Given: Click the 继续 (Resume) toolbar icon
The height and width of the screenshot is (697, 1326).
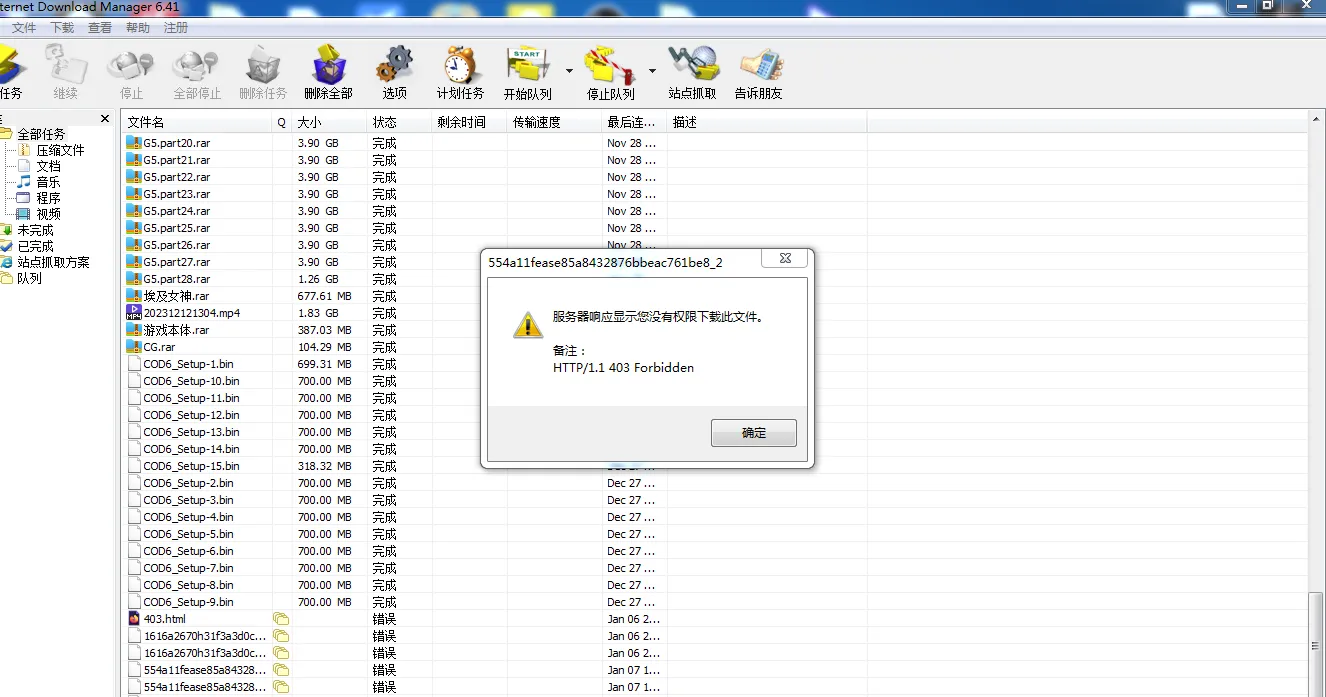Looking at the screenshot, I should point(65,70).
